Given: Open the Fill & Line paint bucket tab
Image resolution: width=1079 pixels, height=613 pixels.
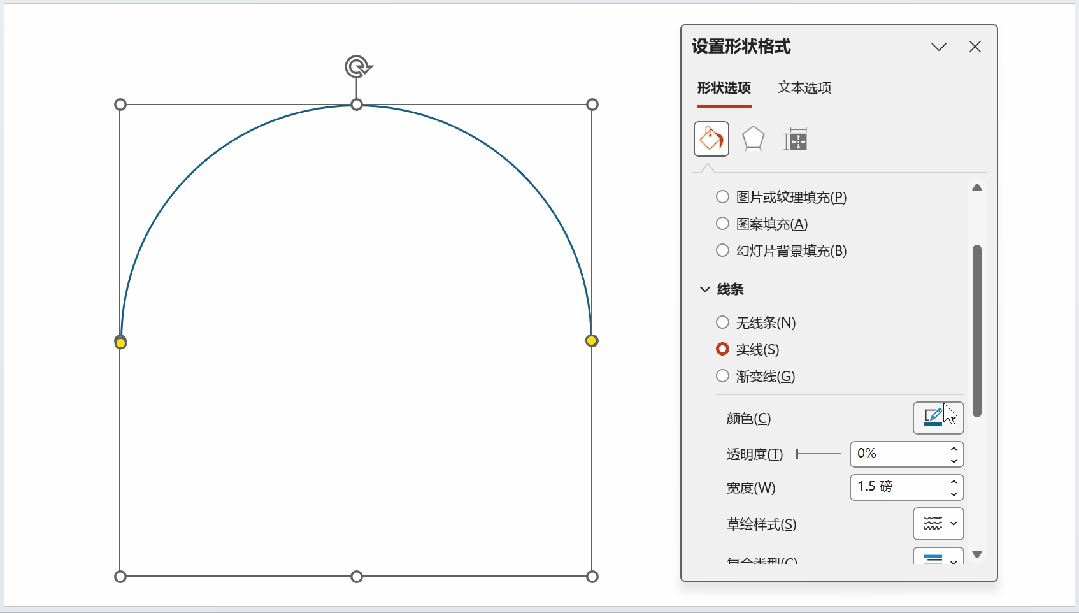Looking at the screenshot, I should click(x=712, y=139).
